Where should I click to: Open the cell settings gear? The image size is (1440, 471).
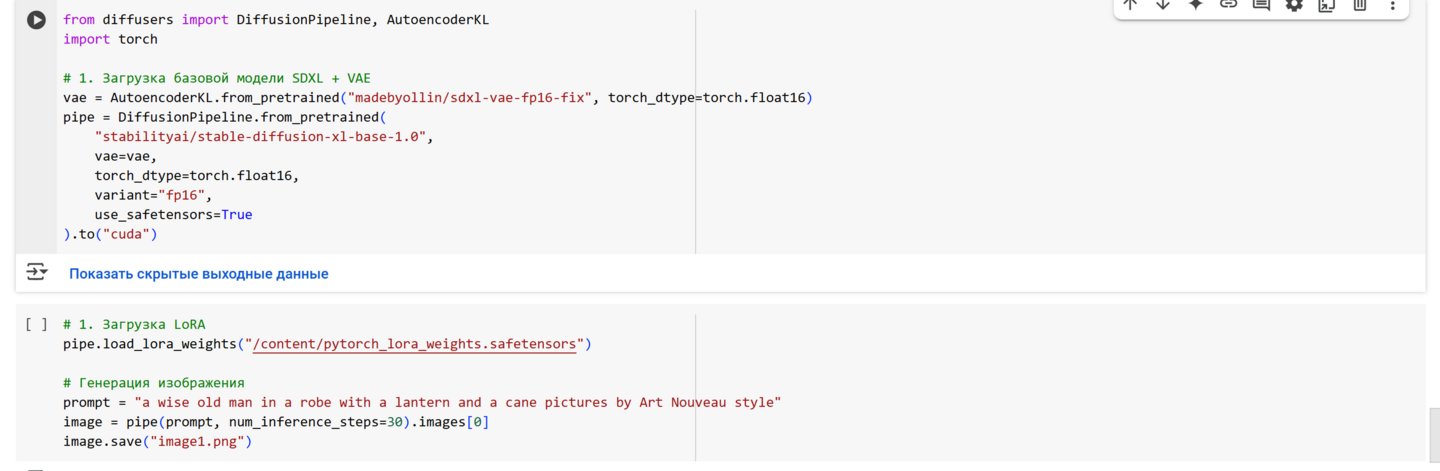[1294, 5]
